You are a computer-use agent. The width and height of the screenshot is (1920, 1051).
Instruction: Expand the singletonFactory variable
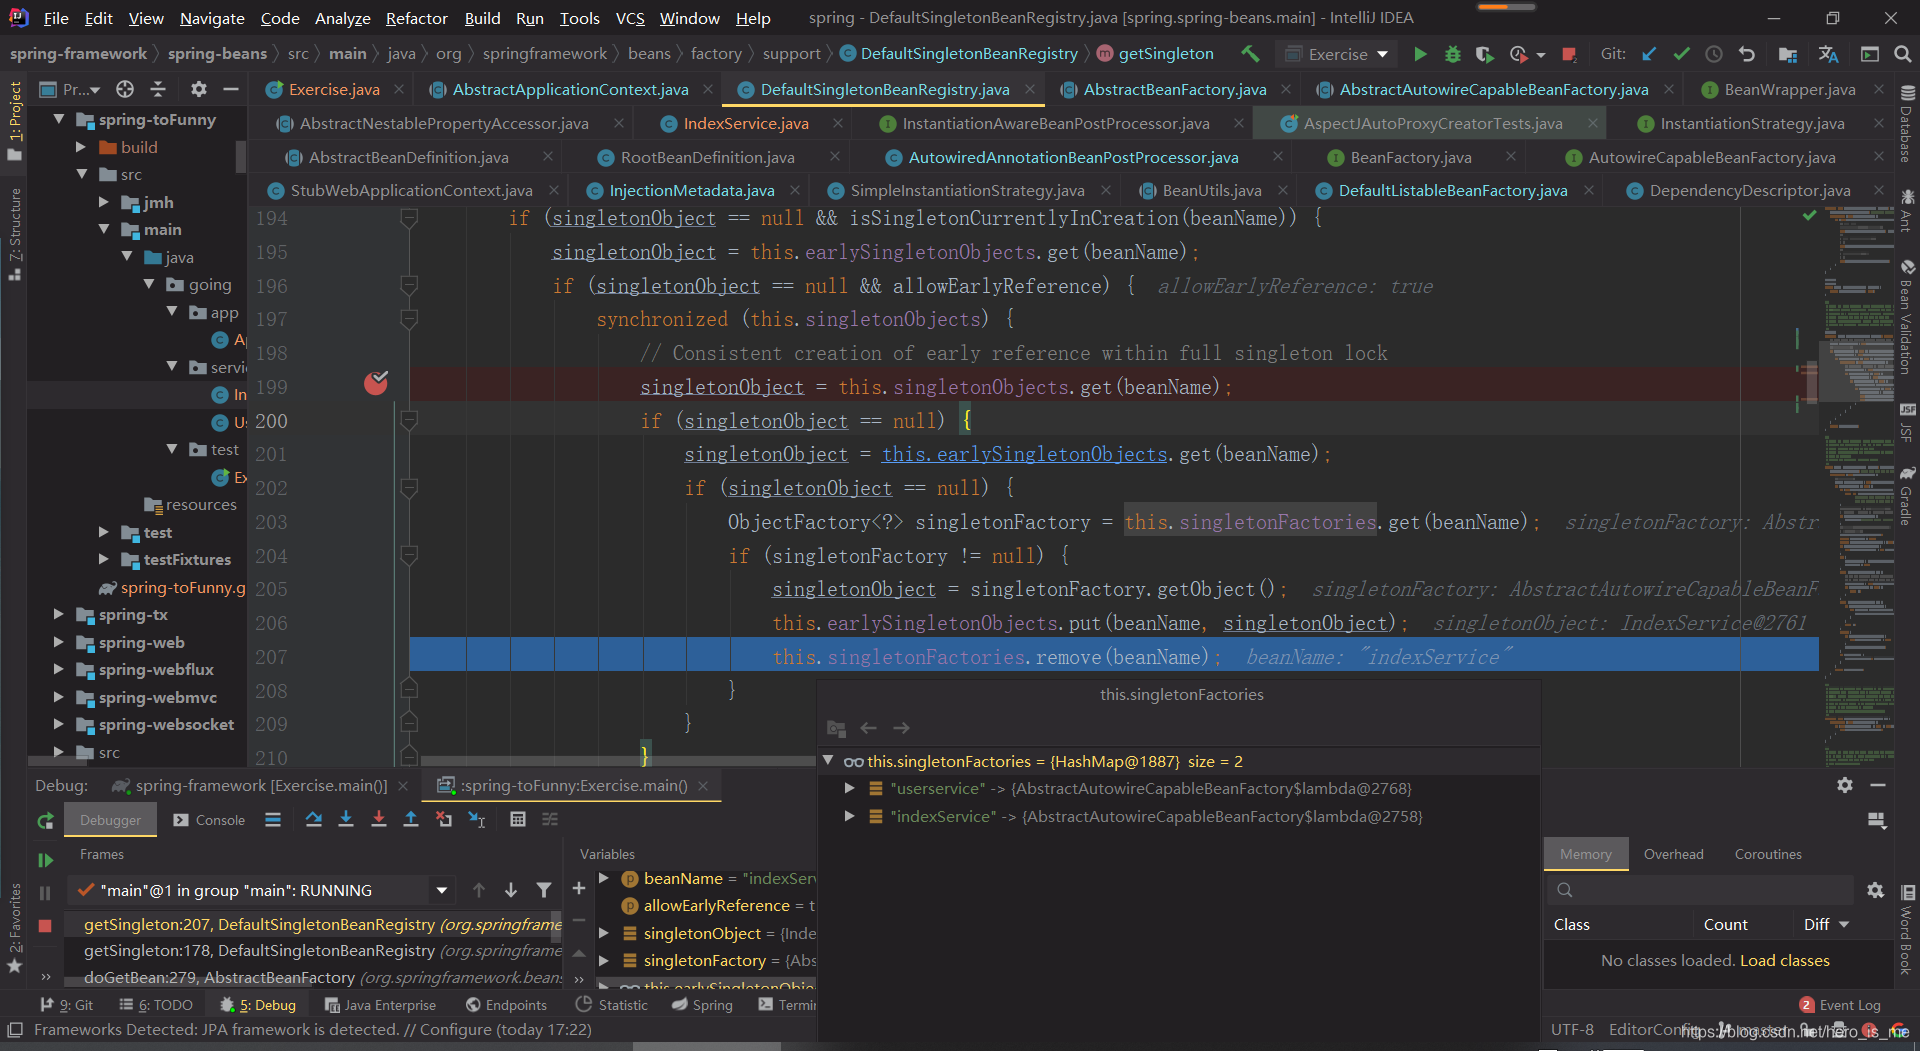point(604,960)
